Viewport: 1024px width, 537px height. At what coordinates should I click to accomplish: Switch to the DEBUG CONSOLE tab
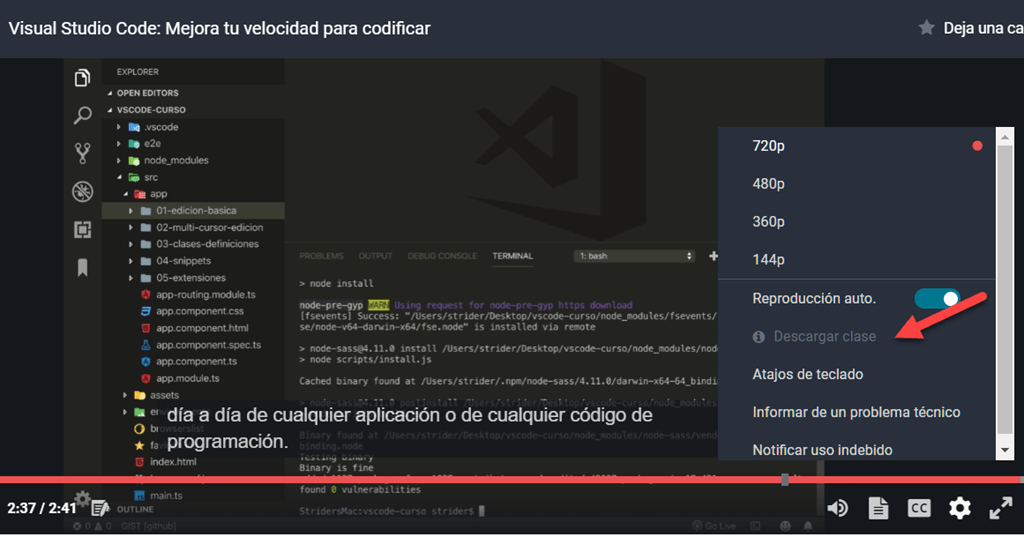pyautogui.click(x=442, y=256)
